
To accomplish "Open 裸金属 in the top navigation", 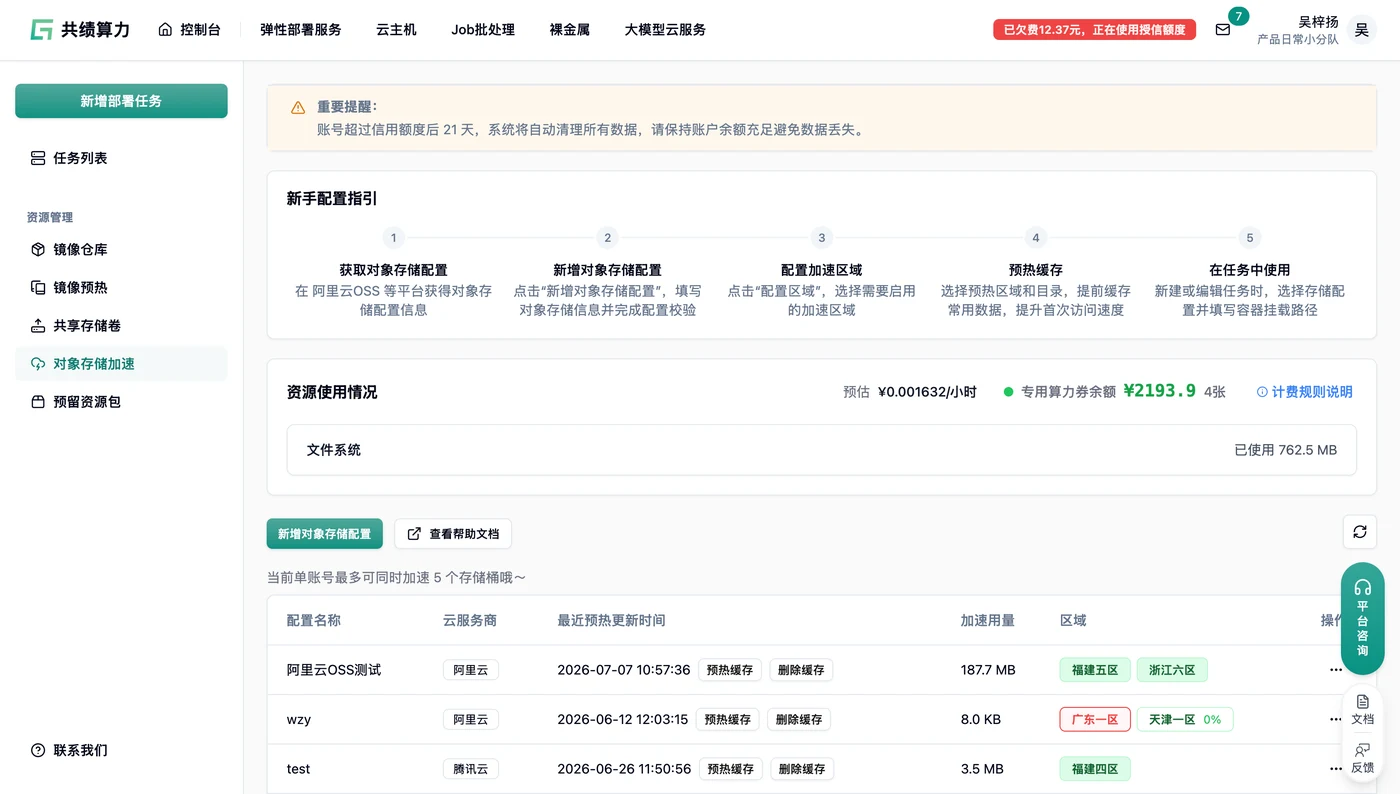I will [570, 30].
